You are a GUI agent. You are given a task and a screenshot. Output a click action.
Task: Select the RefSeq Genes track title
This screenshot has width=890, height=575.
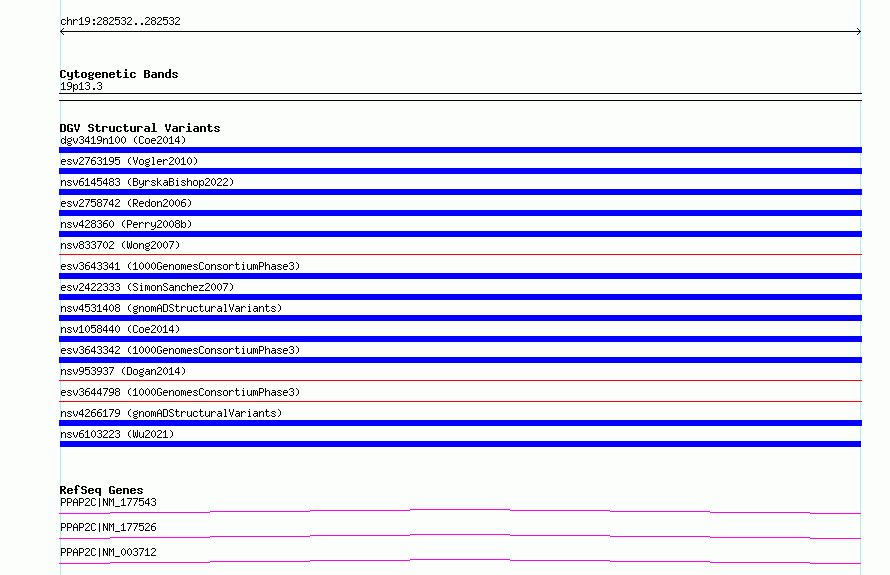pyautogui.click(x=102, y=490)
